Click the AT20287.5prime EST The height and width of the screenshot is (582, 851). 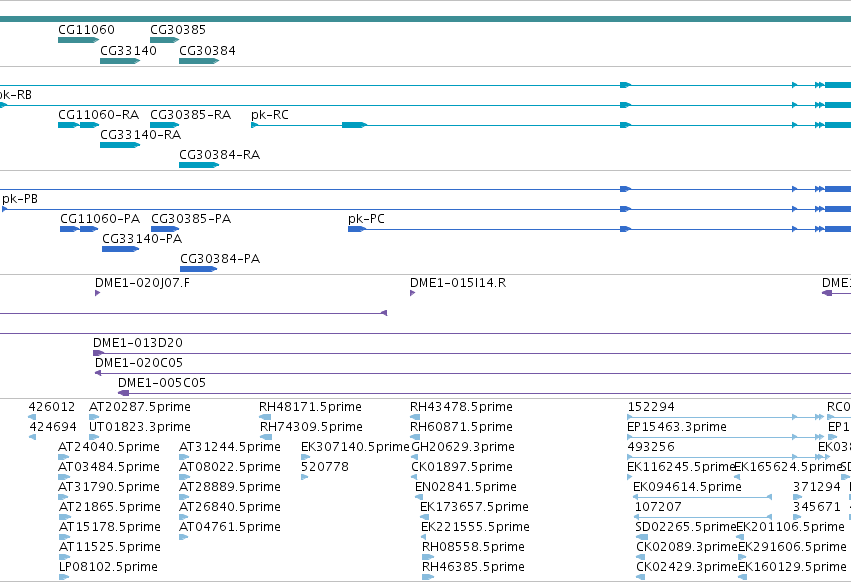pyautogui.click(x=94, y=417)
